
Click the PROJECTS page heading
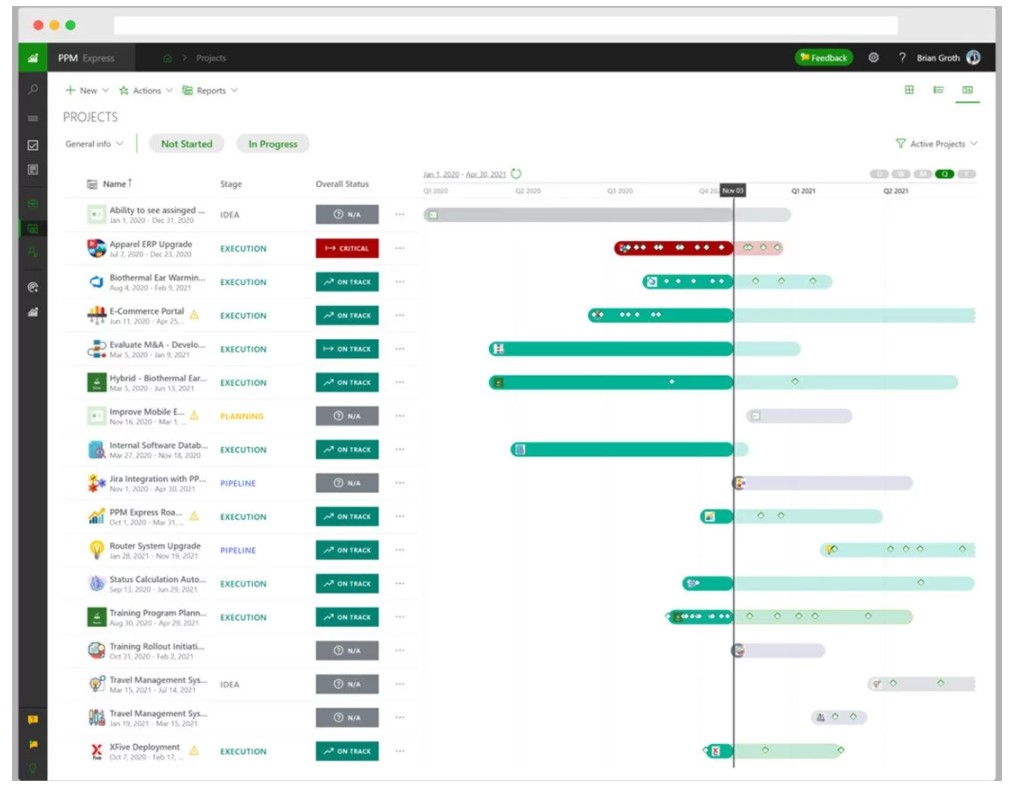[x=90, y=117]
